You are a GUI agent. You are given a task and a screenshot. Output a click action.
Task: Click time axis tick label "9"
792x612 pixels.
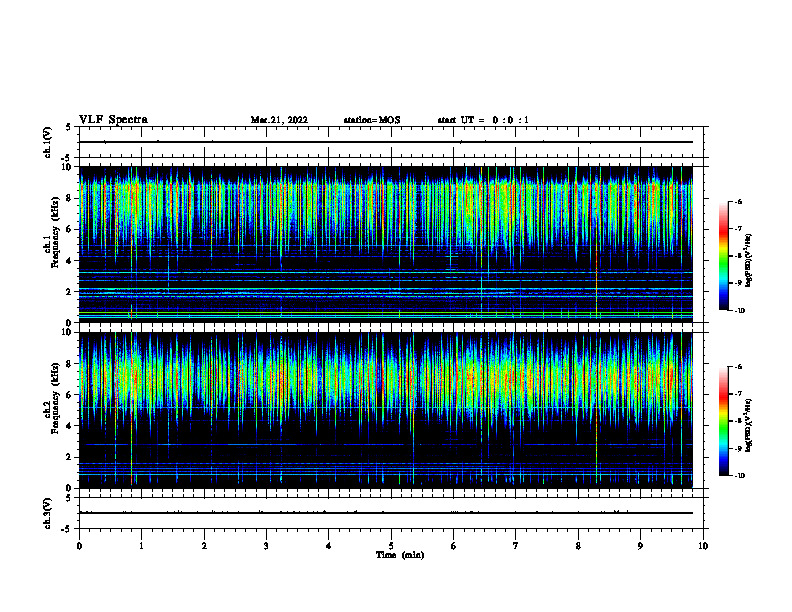(640, 546)
